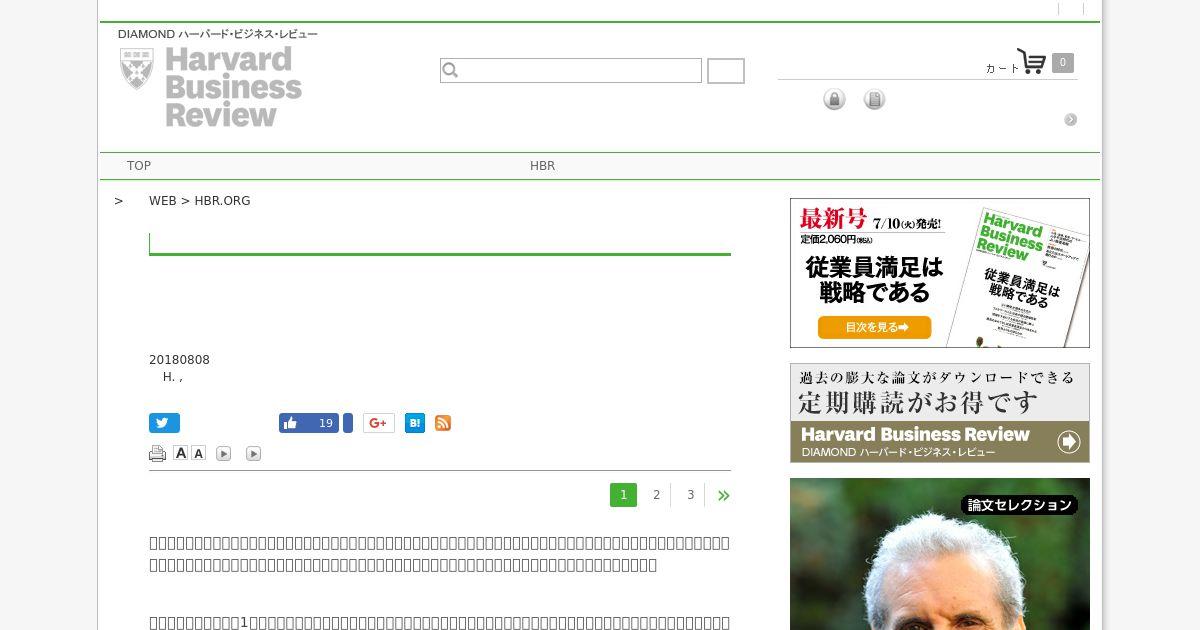Open the 定期購読がお得です subscription banner
Viewport: 1200px width, 630px height.
940,413
